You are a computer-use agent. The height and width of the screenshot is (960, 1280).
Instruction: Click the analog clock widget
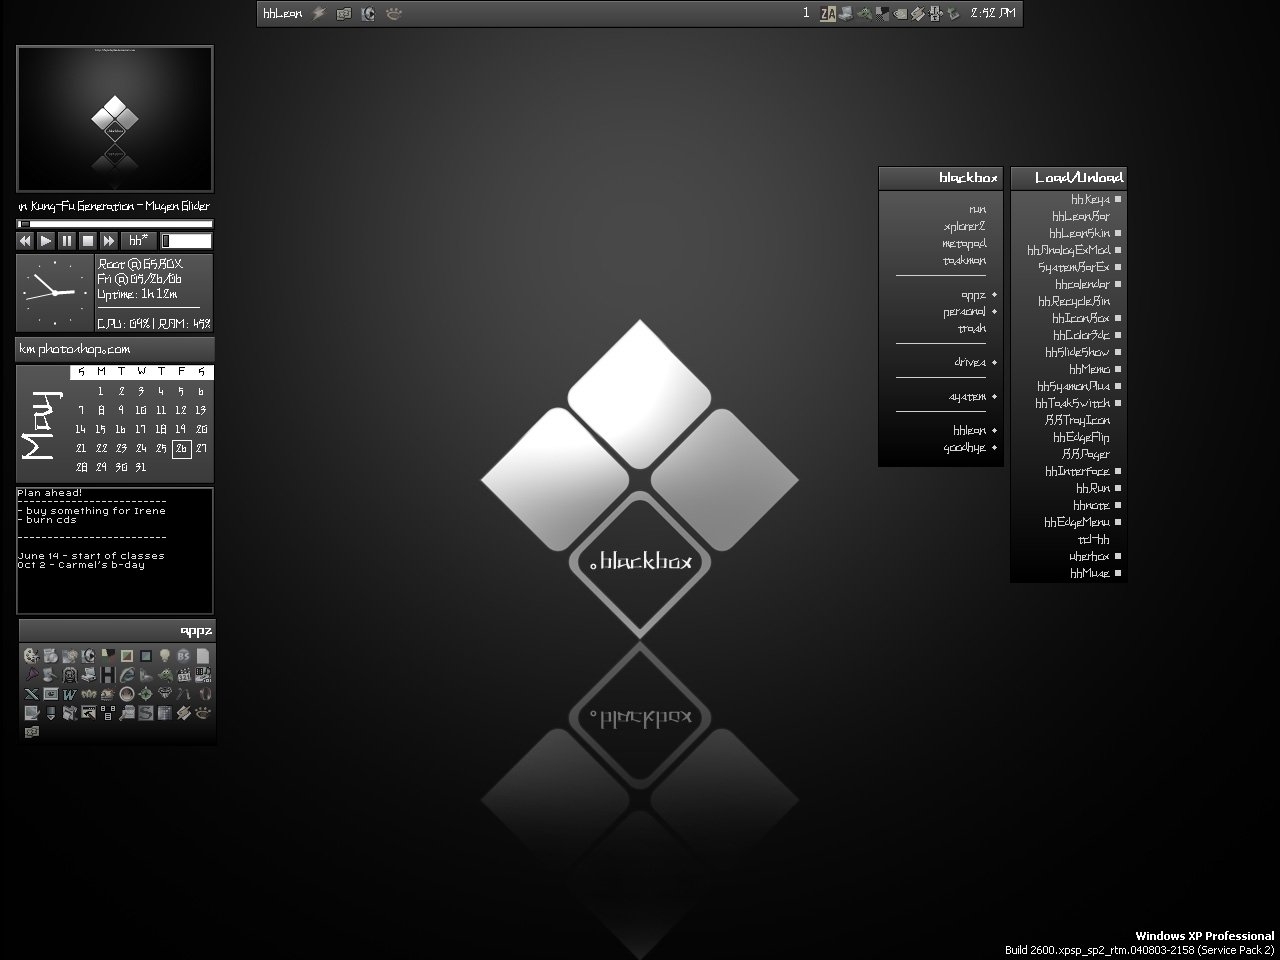pyautogui.click(x=54, y=293)
